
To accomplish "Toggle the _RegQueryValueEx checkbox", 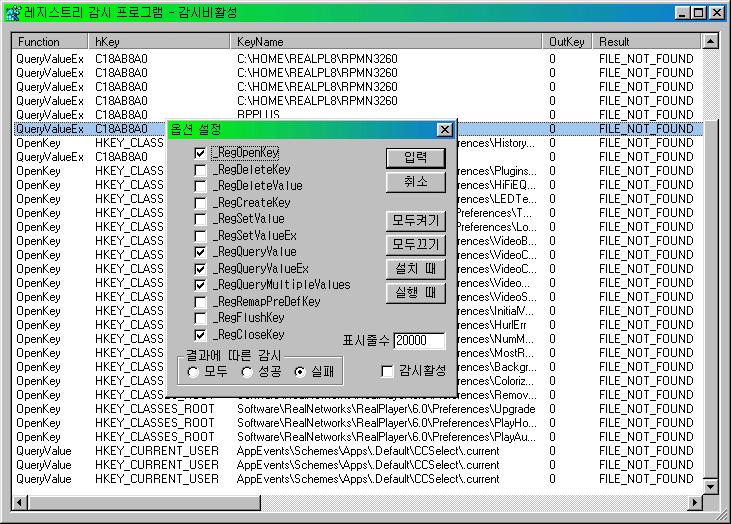I will coord(201,270).
